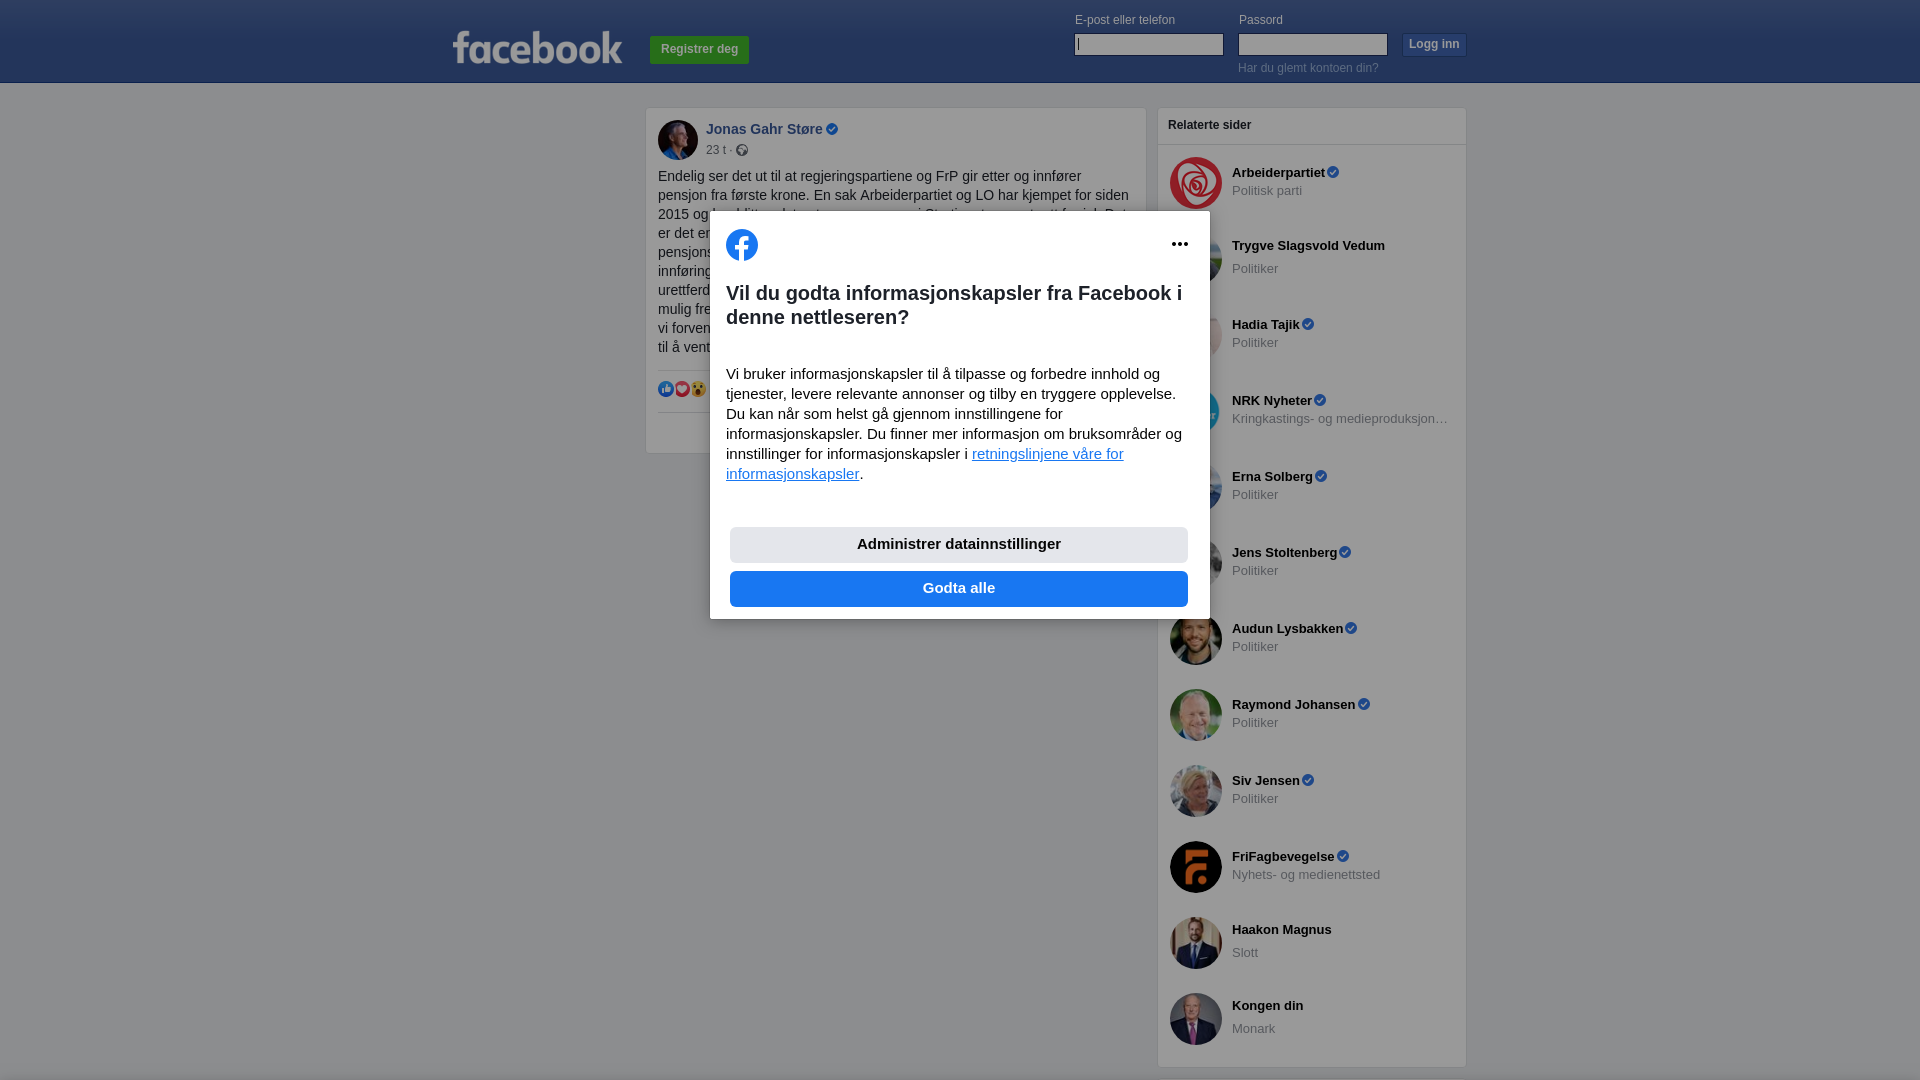1920x1080 pixels.
Task: Click the Facebook logo in the header
Action: click(x=537, y=47)
